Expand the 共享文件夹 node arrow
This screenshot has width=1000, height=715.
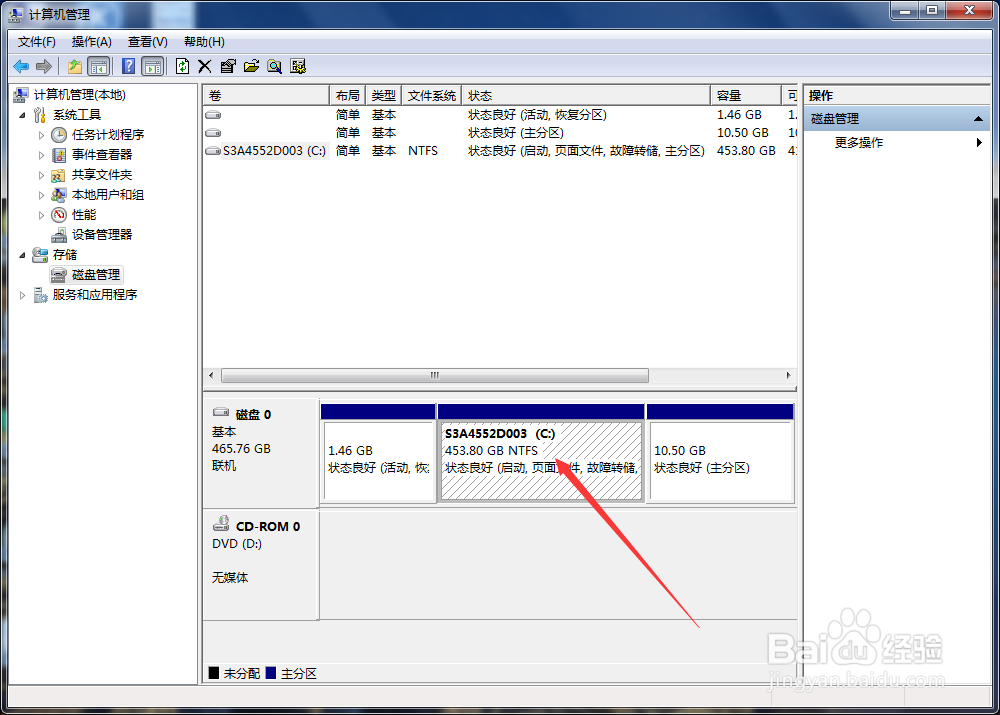(41, 175)
